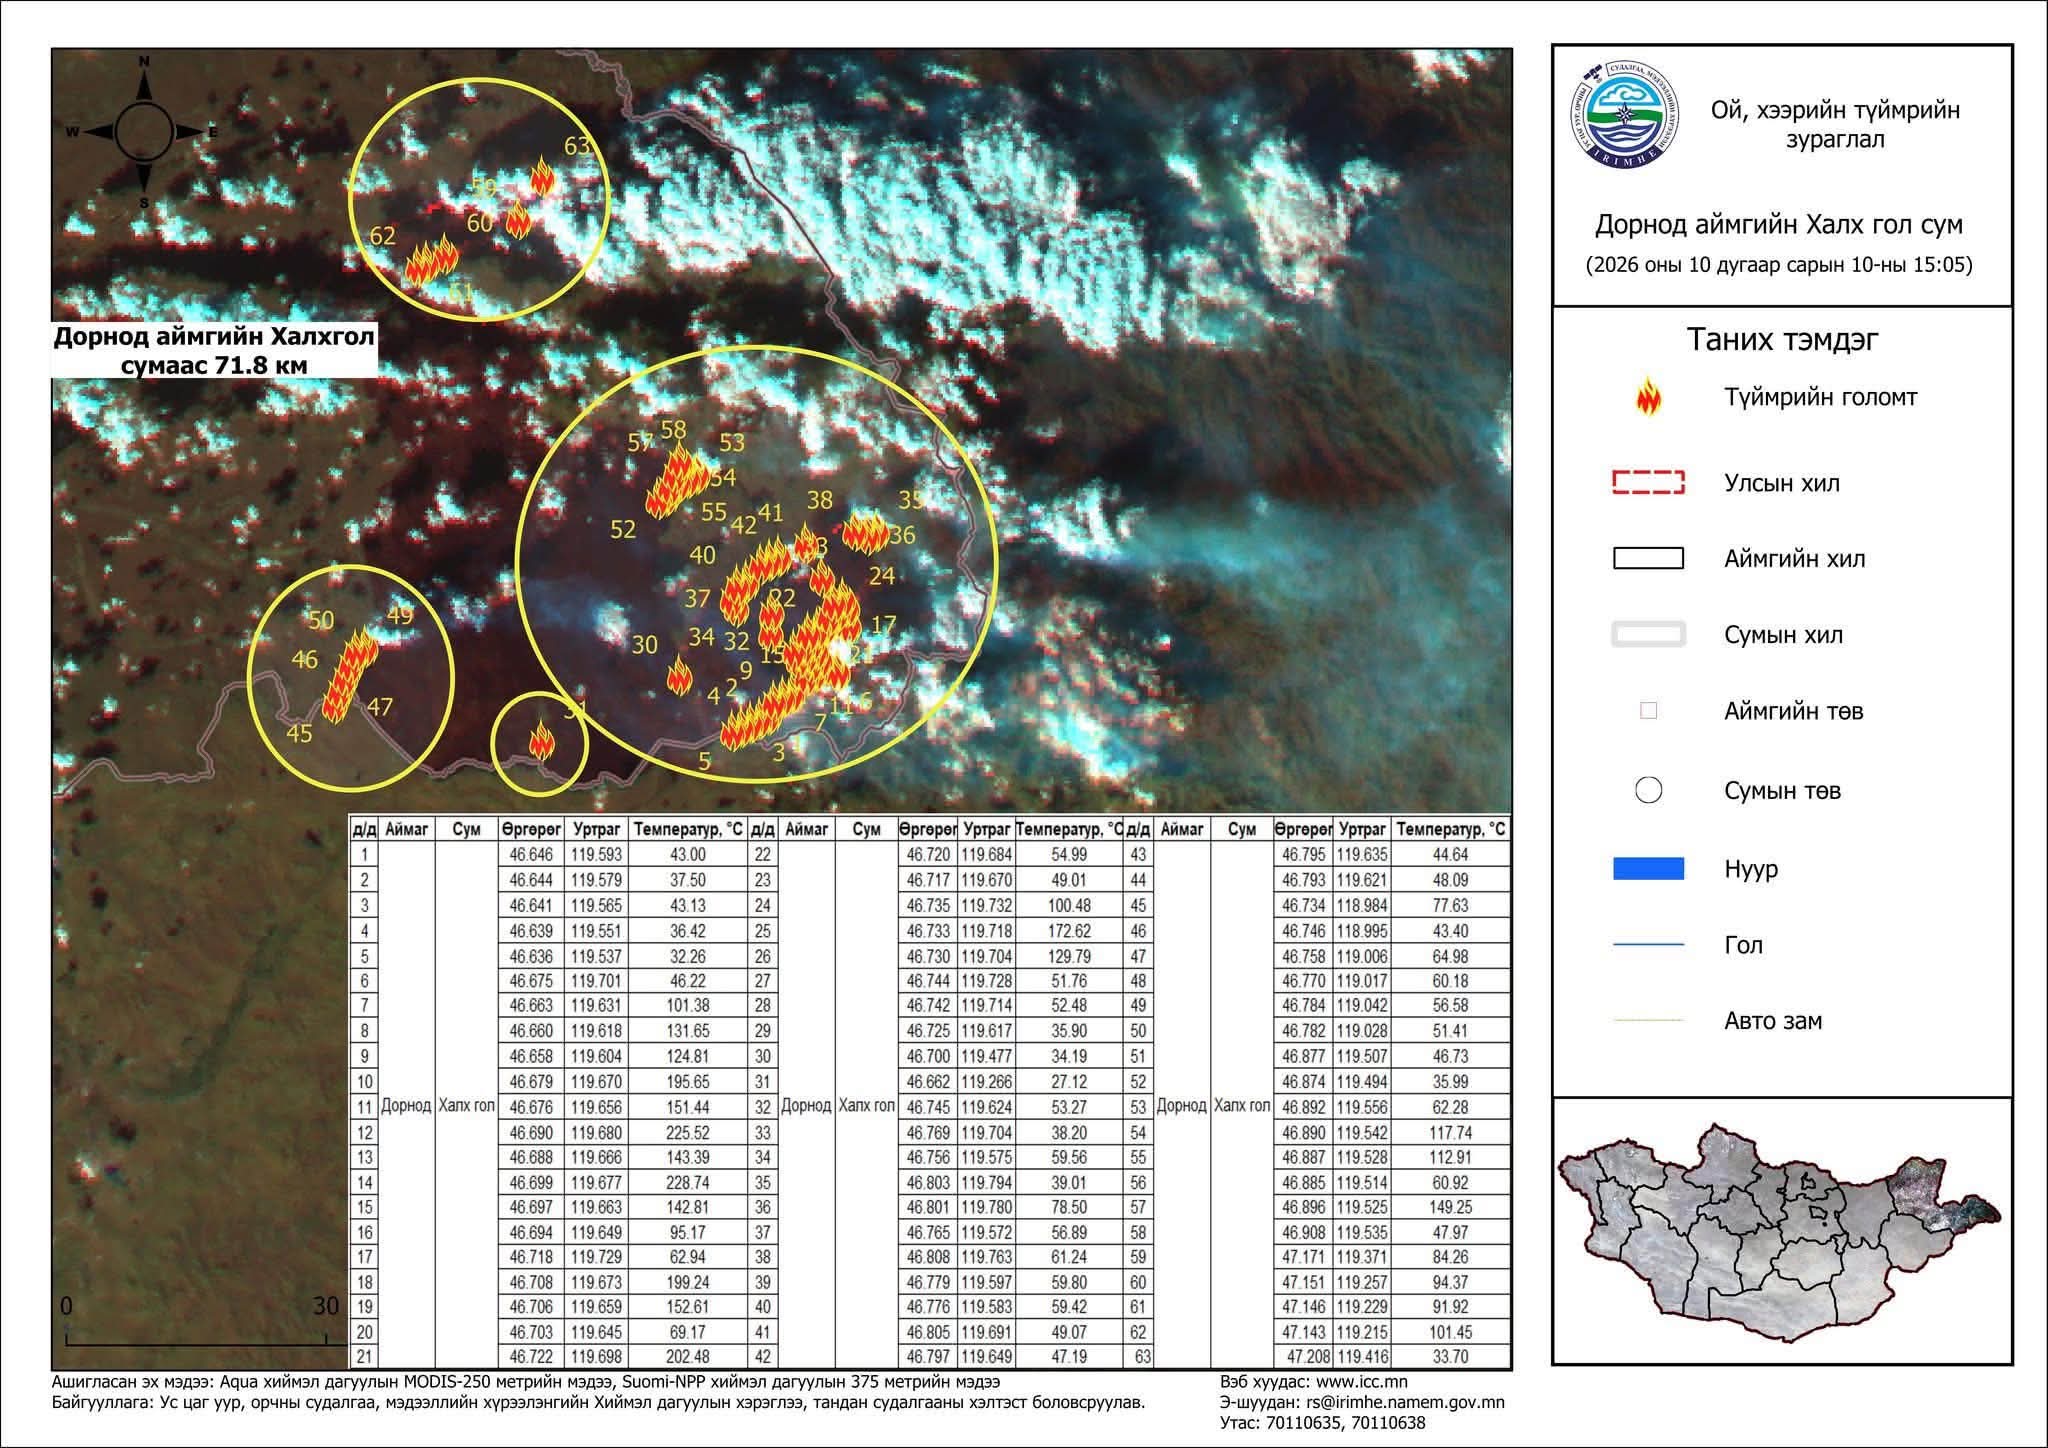Click the heading Дорнод аймгийн Халх гол сум
This screenshot has height=1448, width=2048.
pyautogui.click(x=1778, y=225)
